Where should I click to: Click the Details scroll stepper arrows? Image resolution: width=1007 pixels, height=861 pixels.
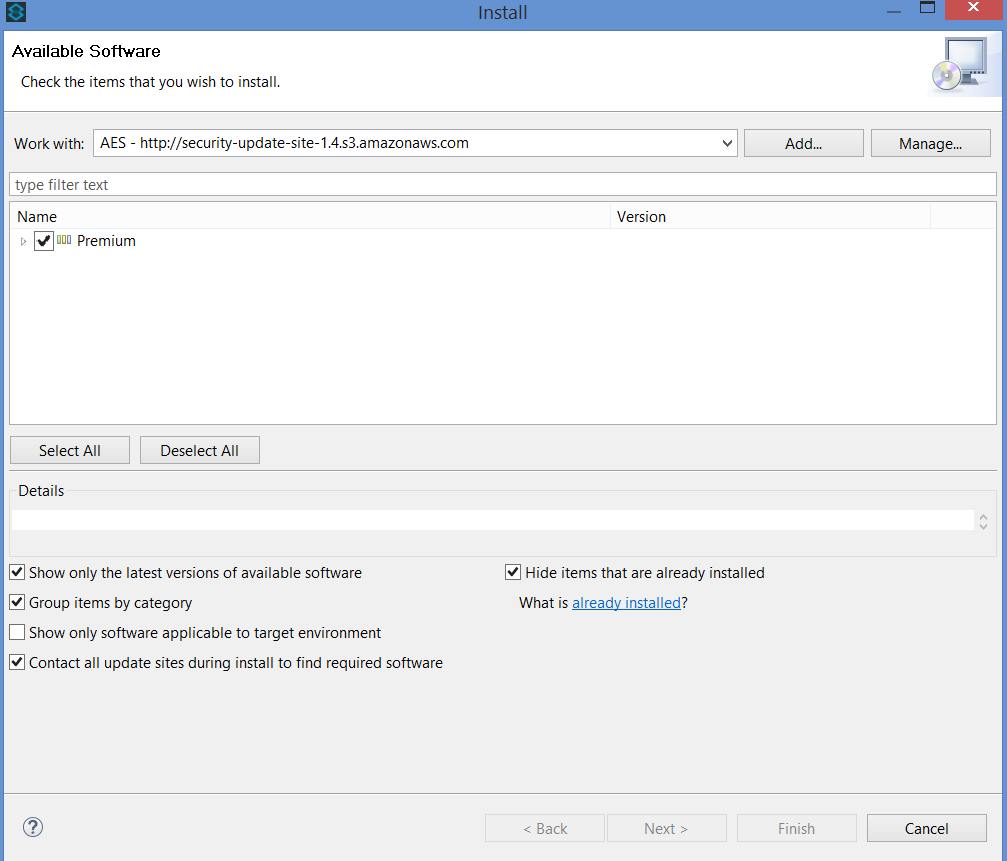point(983,521)
